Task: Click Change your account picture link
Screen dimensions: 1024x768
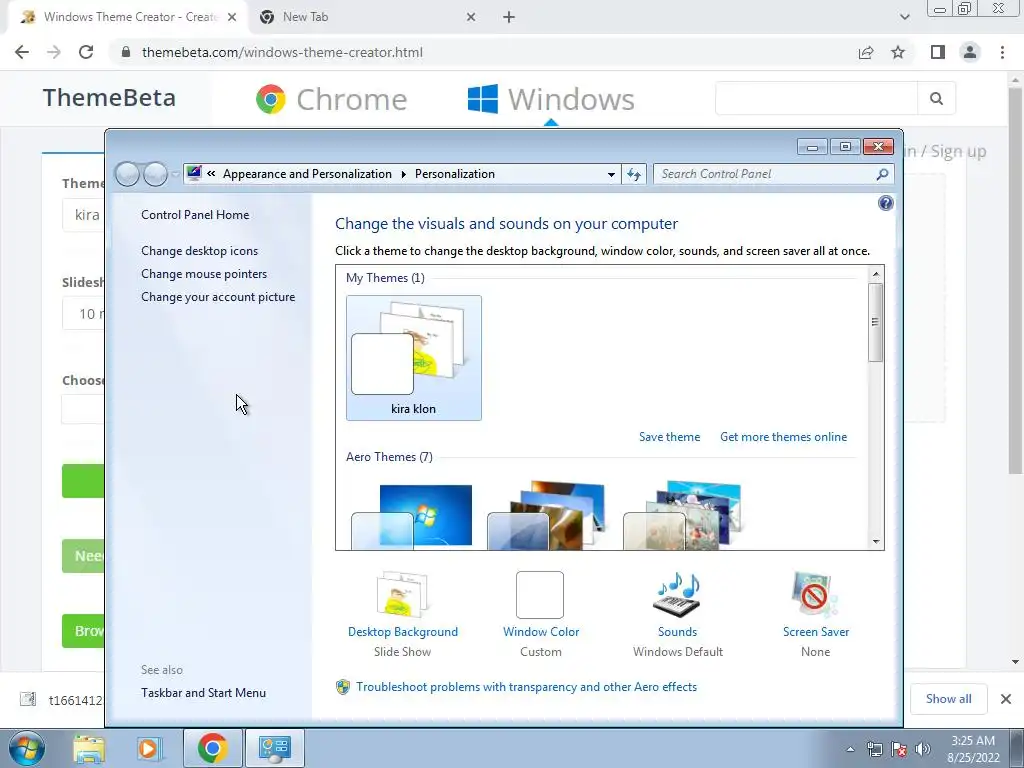Action: tap(218, 296)
